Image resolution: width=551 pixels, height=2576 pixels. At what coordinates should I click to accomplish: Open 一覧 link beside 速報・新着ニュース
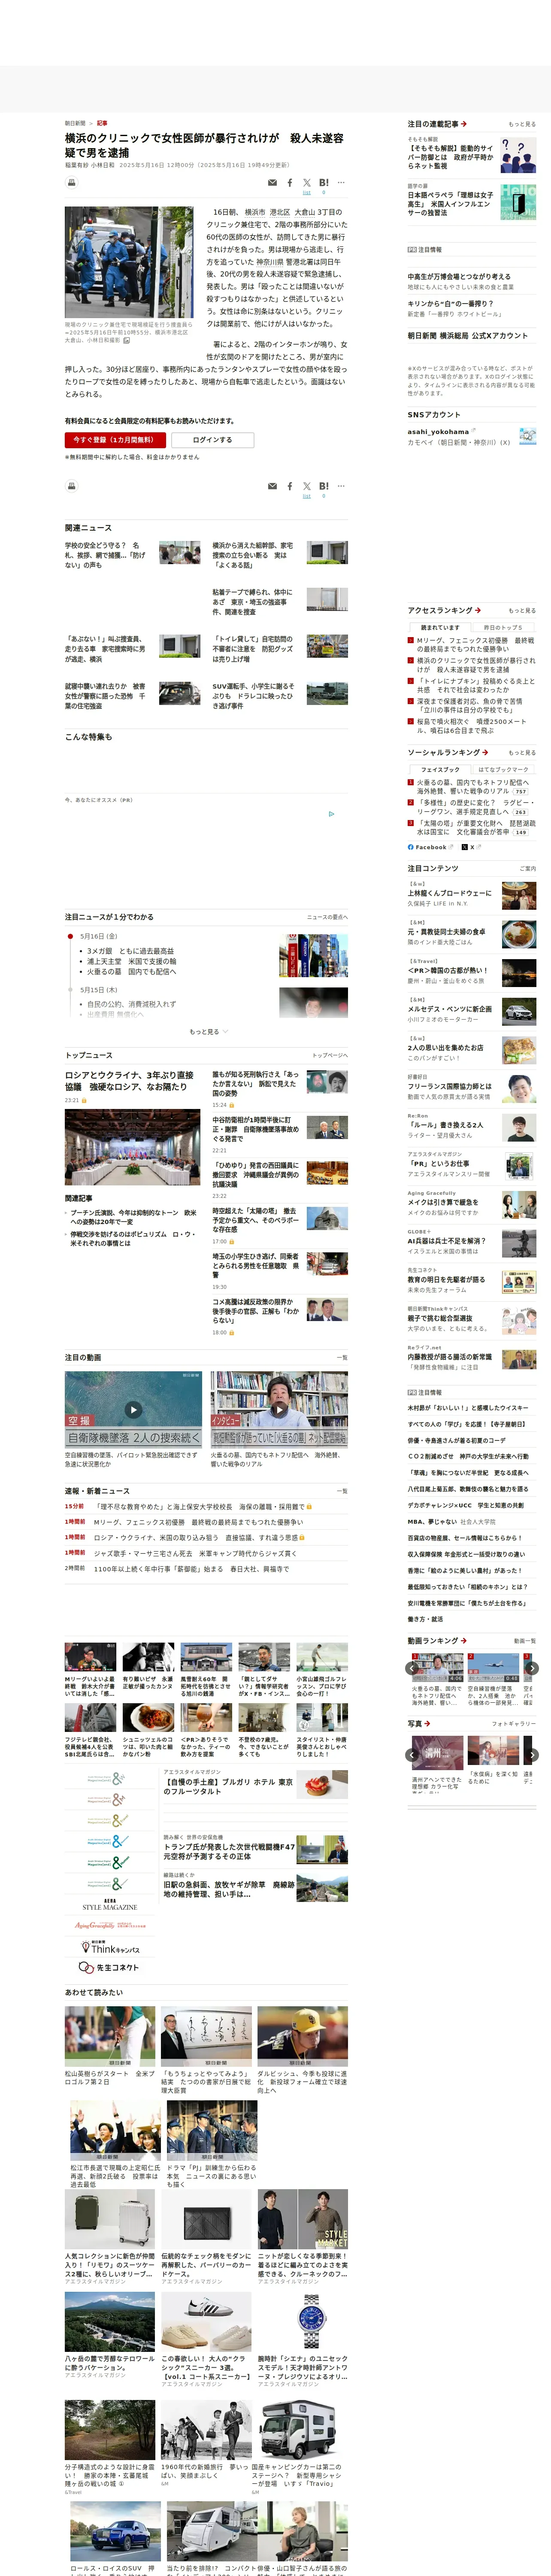tap(342, 1491)
